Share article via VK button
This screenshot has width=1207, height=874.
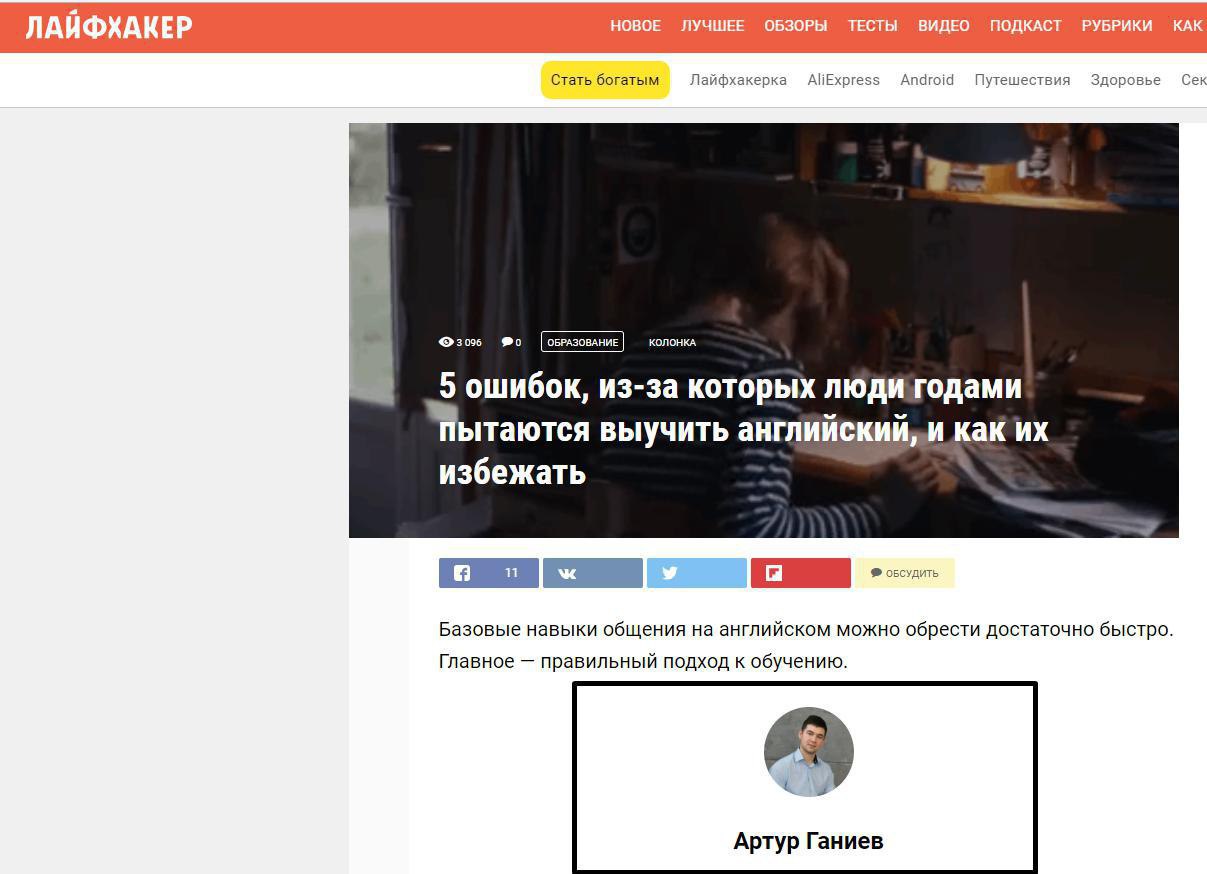(x=593, y=573)
